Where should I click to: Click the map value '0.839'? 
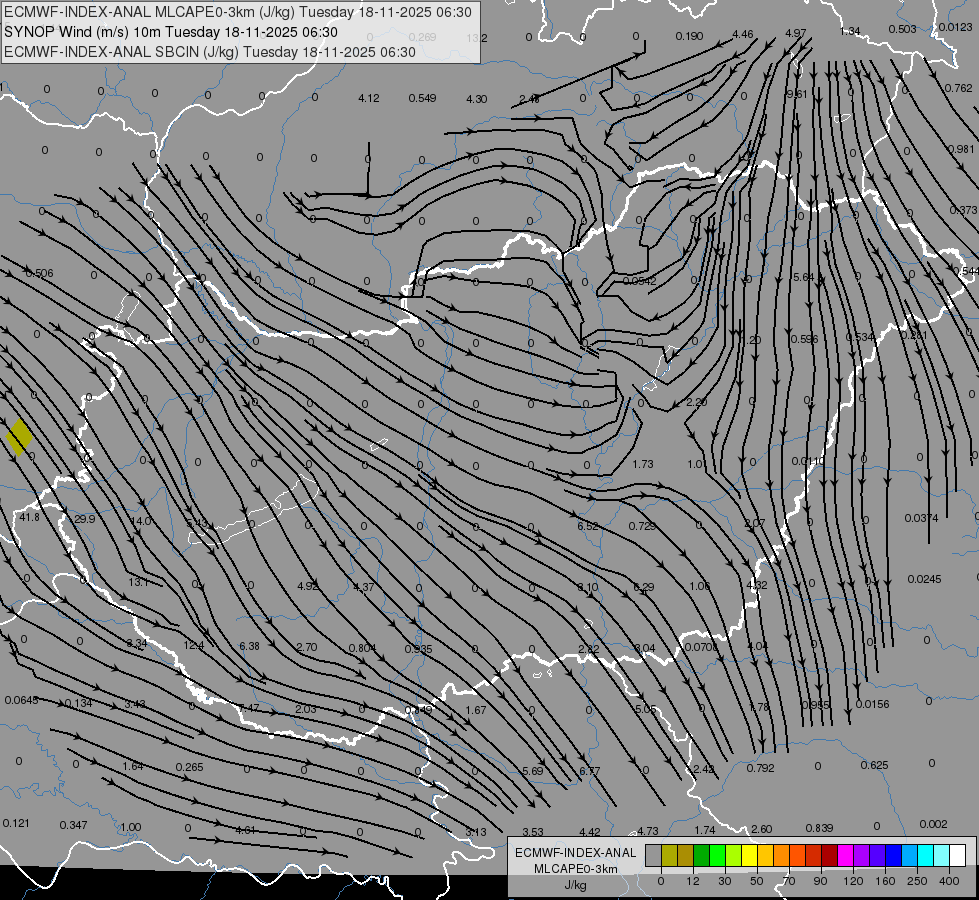click(x=819, y=828)
